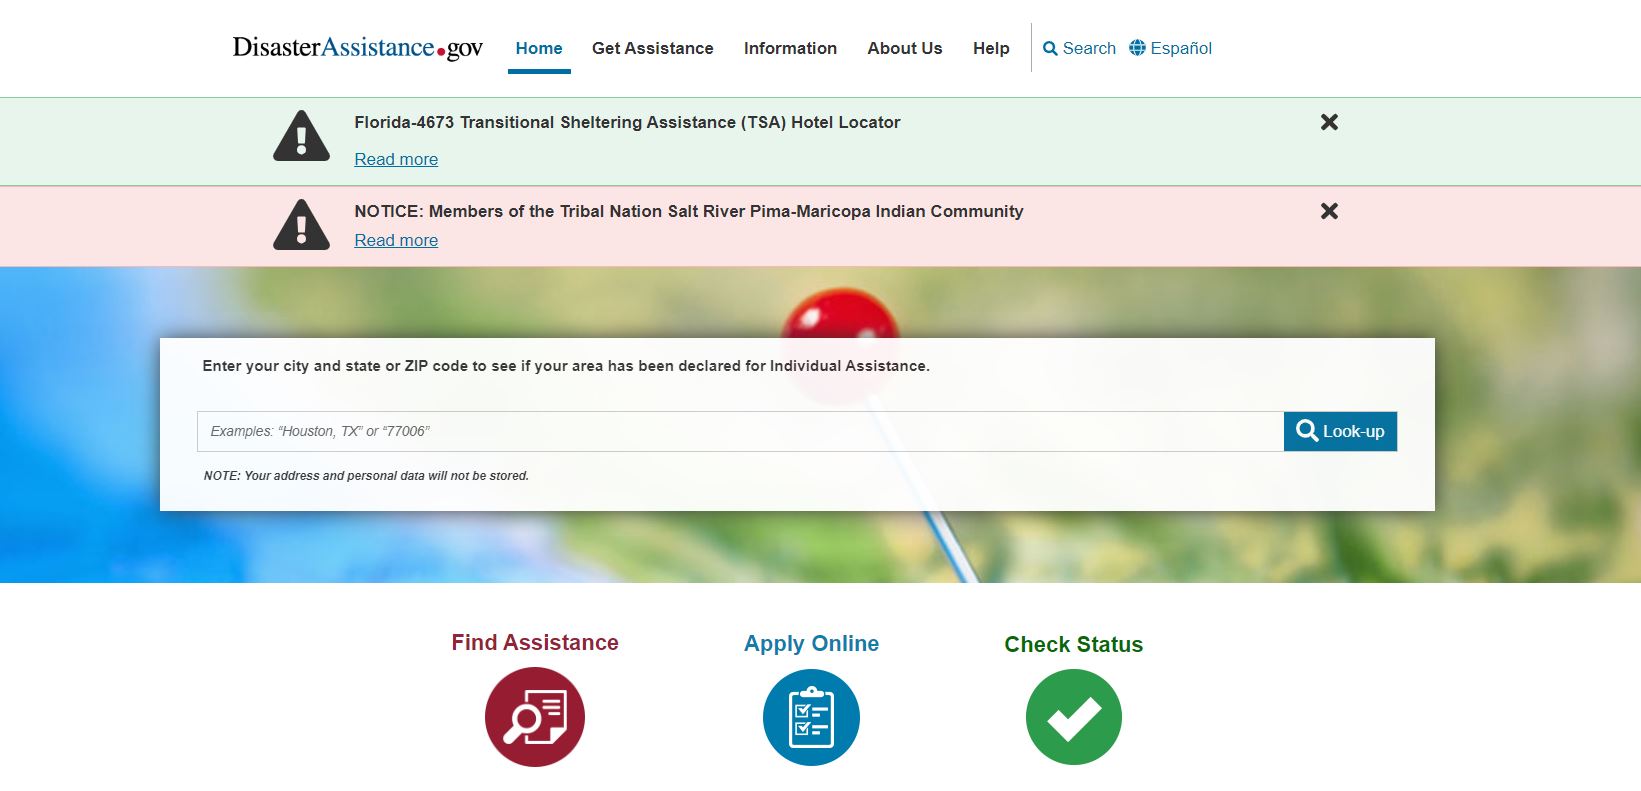Dismiss the Salt River Pima-Maricopa notice
Image resolution: width=1641 pixels, height=791 pixels.
click(x=1329, y=211)
